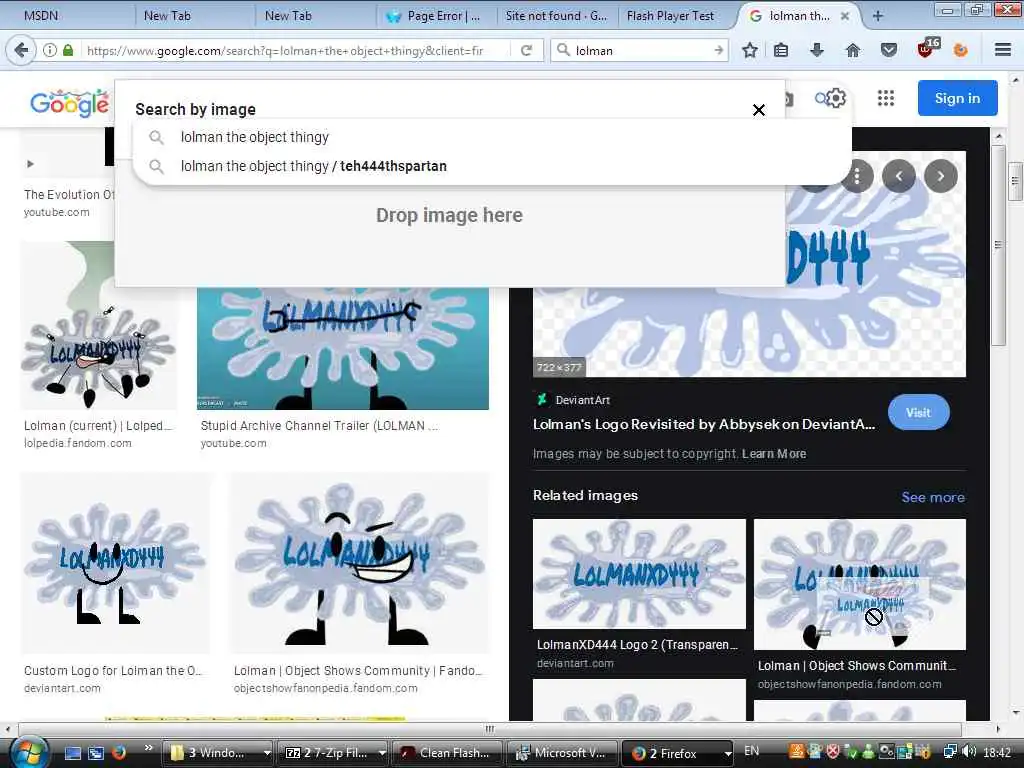This screenshot has width=1024, height=768.
Task: Click the Visit button
Action: coord(918,412)
